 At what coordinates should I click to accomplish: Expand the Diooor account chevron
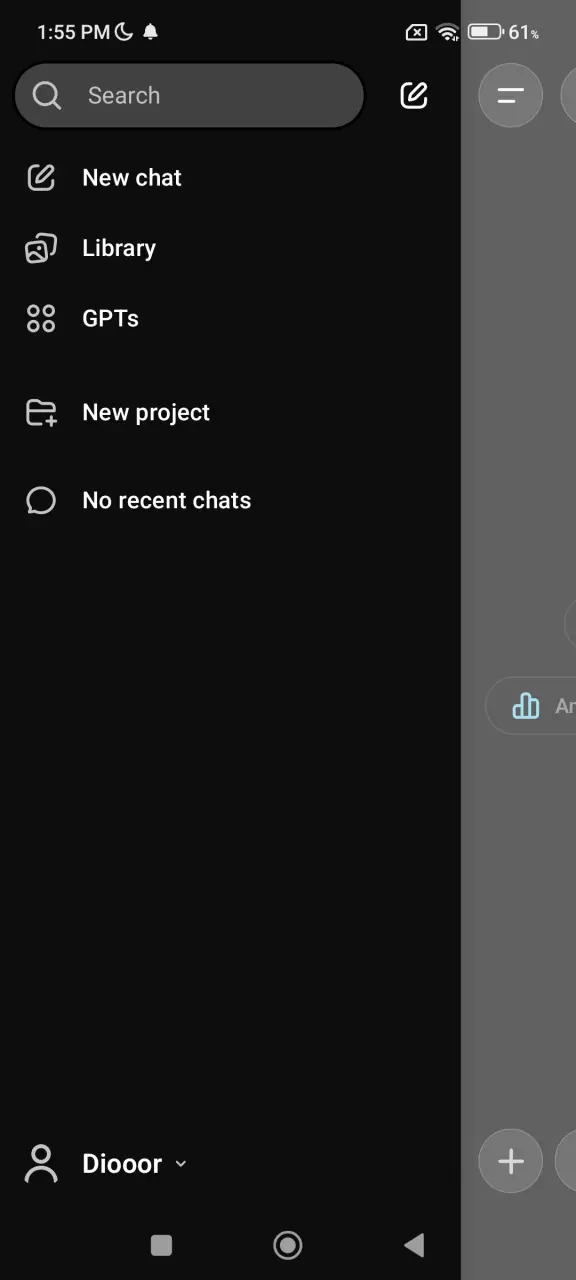tap(180, 1164)
